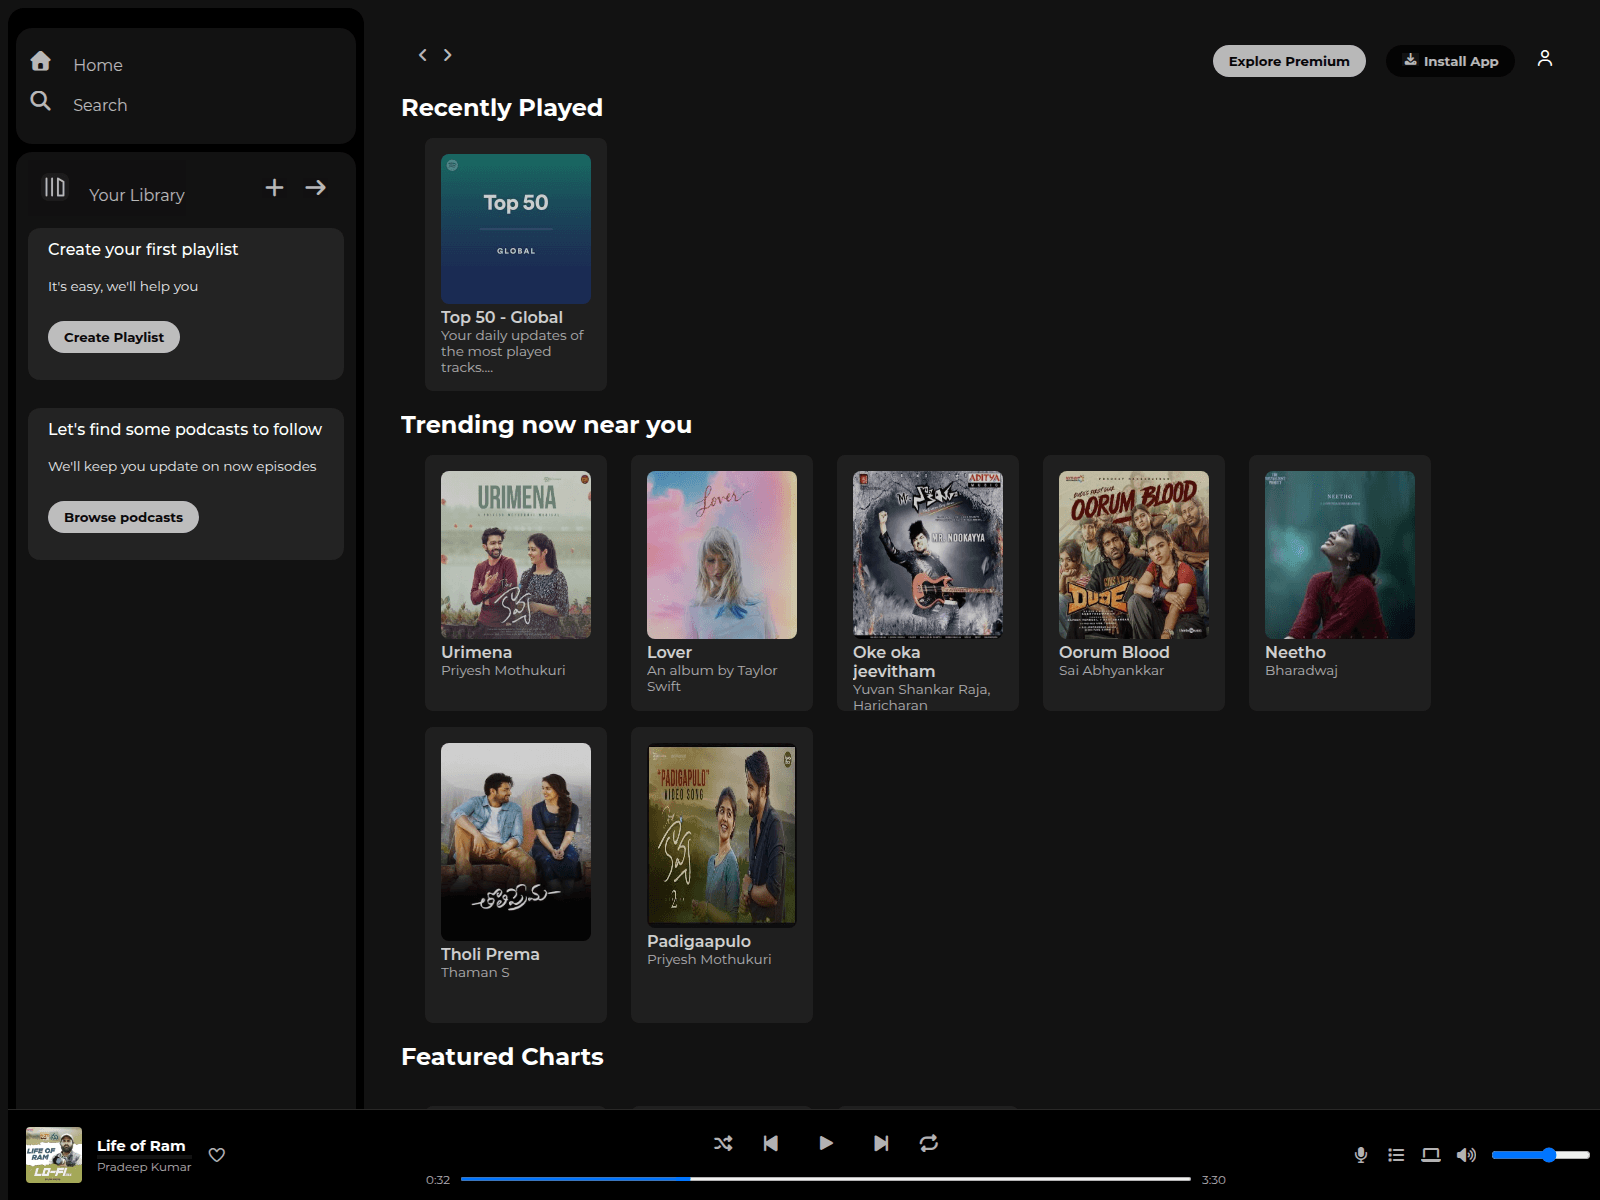Viewport: 1600px width, 1200px height.
Task: Play the current song
Action: 825,1143
